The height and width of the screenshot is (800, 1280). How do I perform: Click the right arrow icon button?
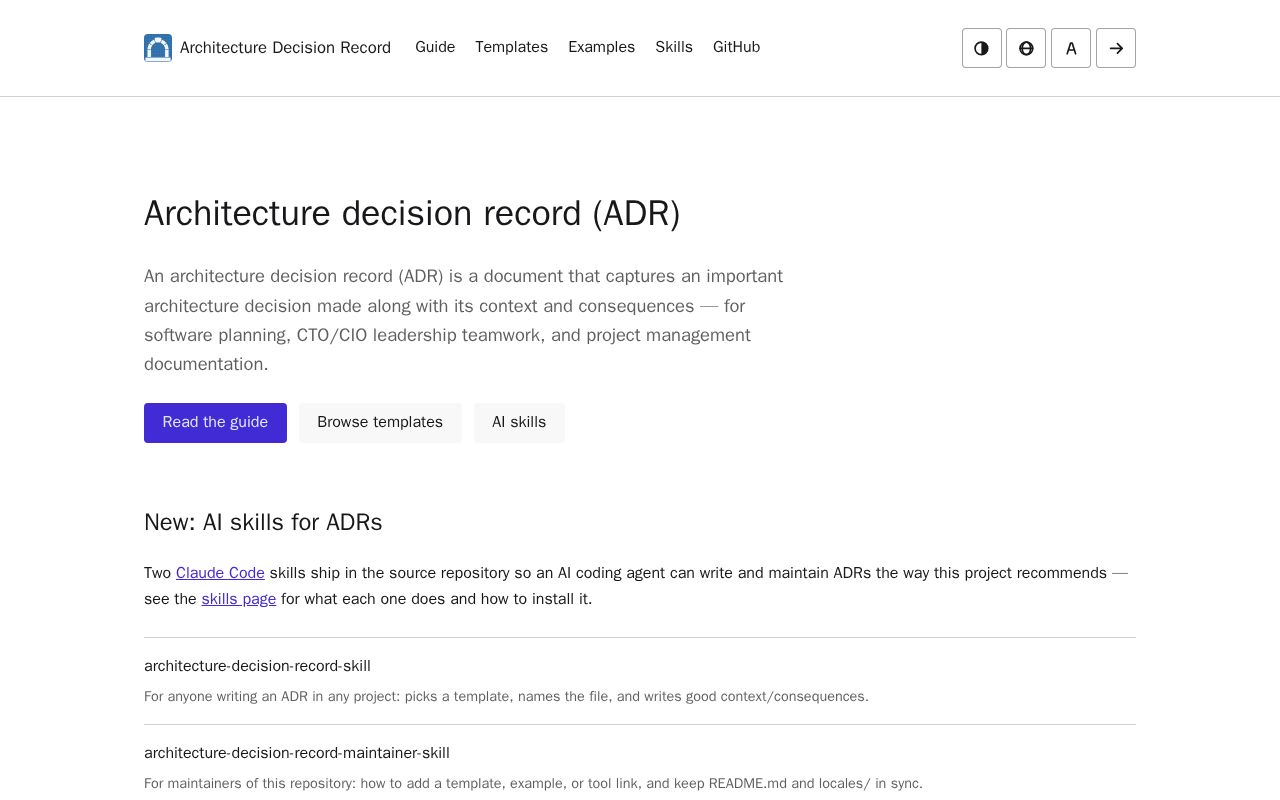(x=1116, y=48)
